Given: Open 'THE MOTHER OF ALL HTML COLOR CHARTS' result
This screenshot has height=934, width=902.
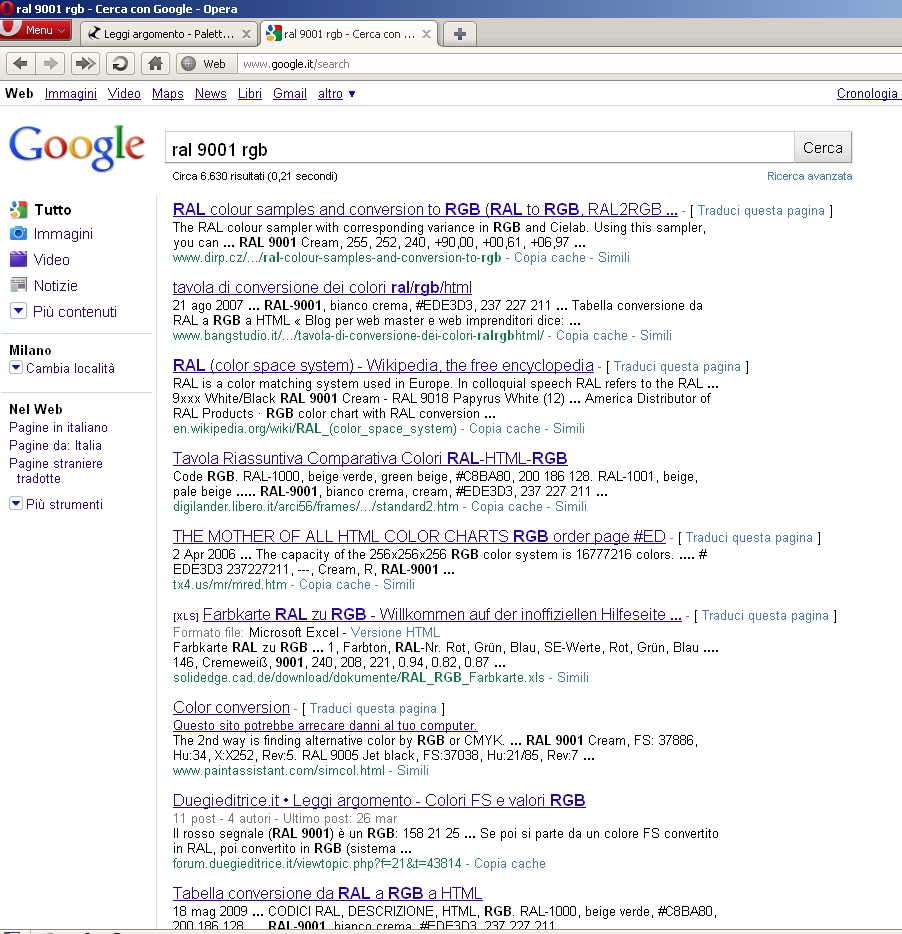Looking at the screenshot, I should (x=419, y=537).
